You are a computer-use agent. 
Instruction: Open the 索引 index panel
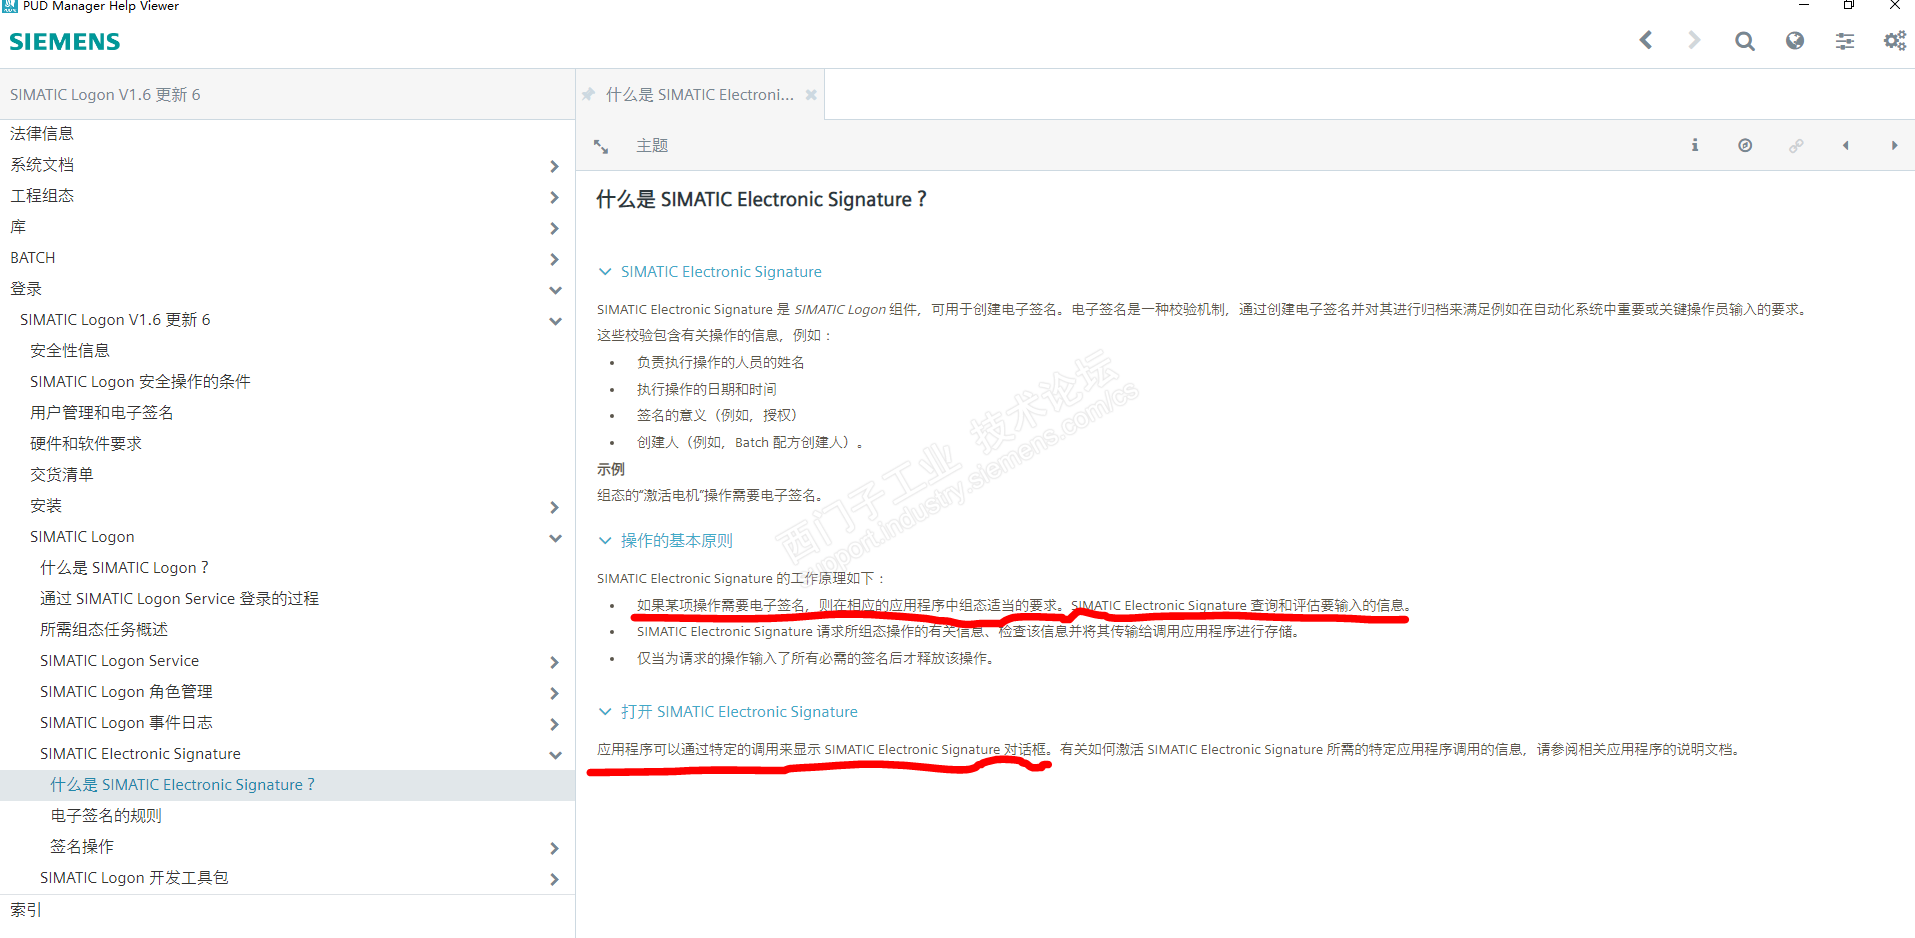pos(26,910)
